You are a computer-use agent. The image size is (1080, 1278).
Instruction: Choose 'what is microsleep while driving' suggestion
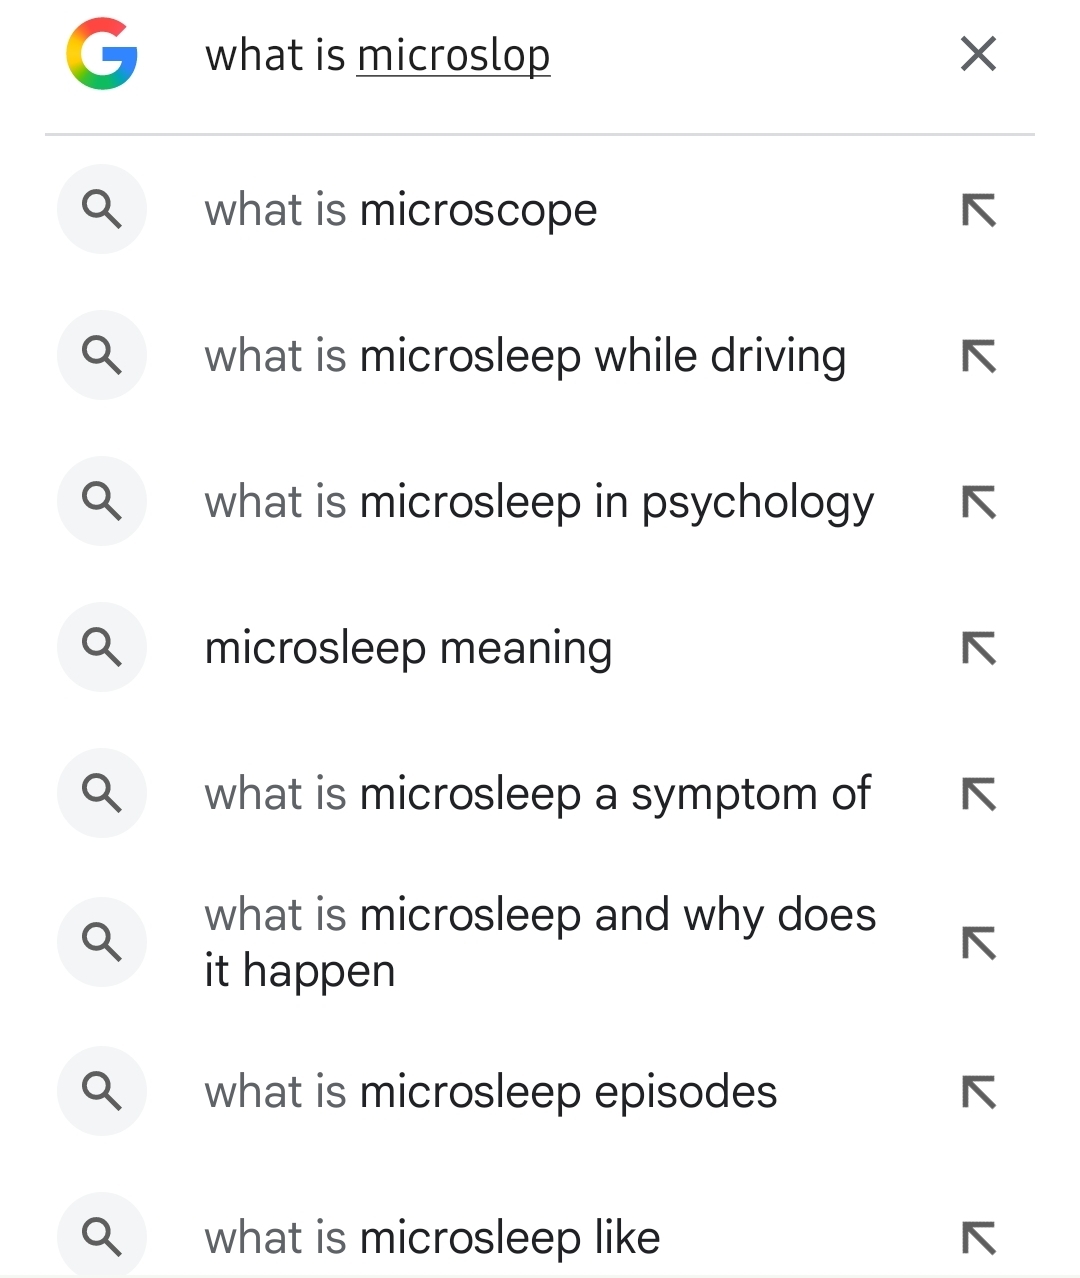(x=525, y=356)
